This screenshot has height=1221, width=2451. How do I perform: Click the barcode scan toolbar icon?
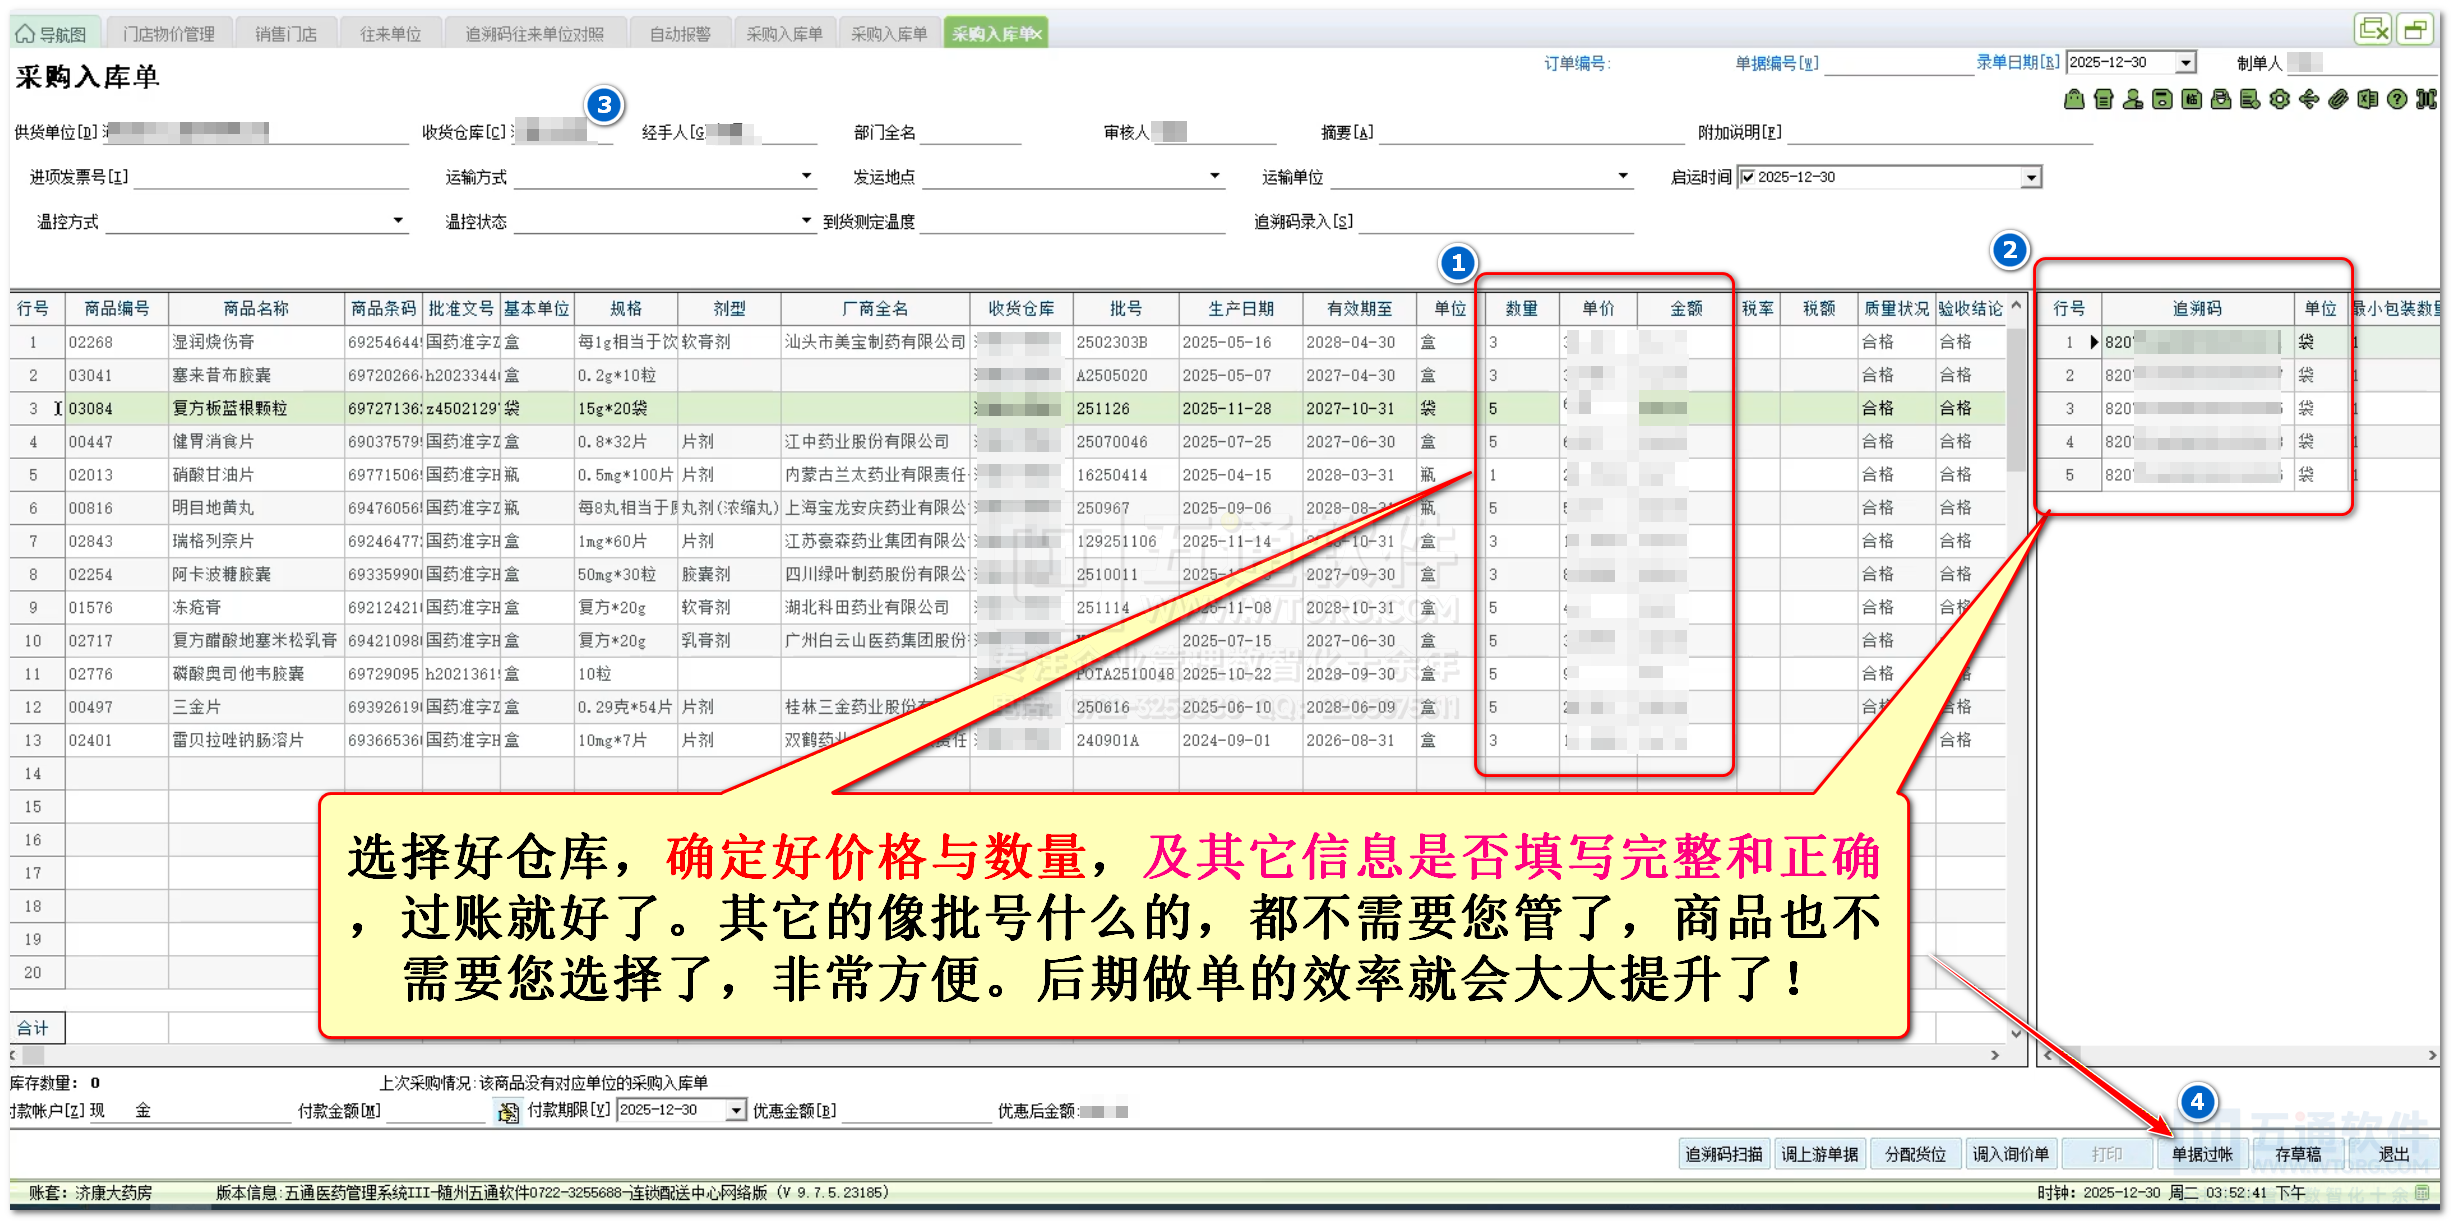[2426, 99]
